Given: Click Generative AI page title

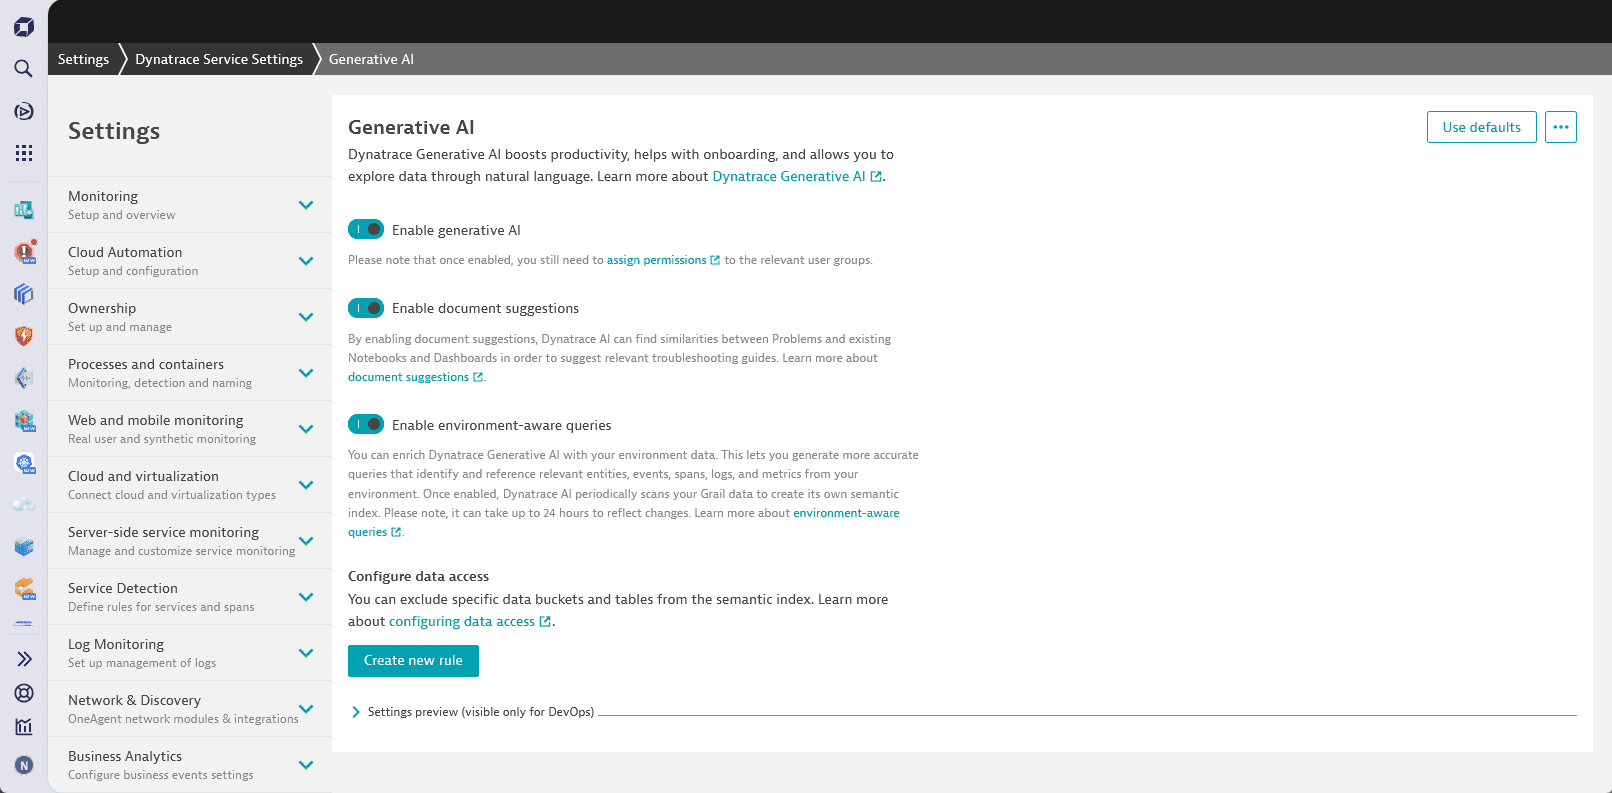Looking at the screenshot, I should click(x=411, y=127).
